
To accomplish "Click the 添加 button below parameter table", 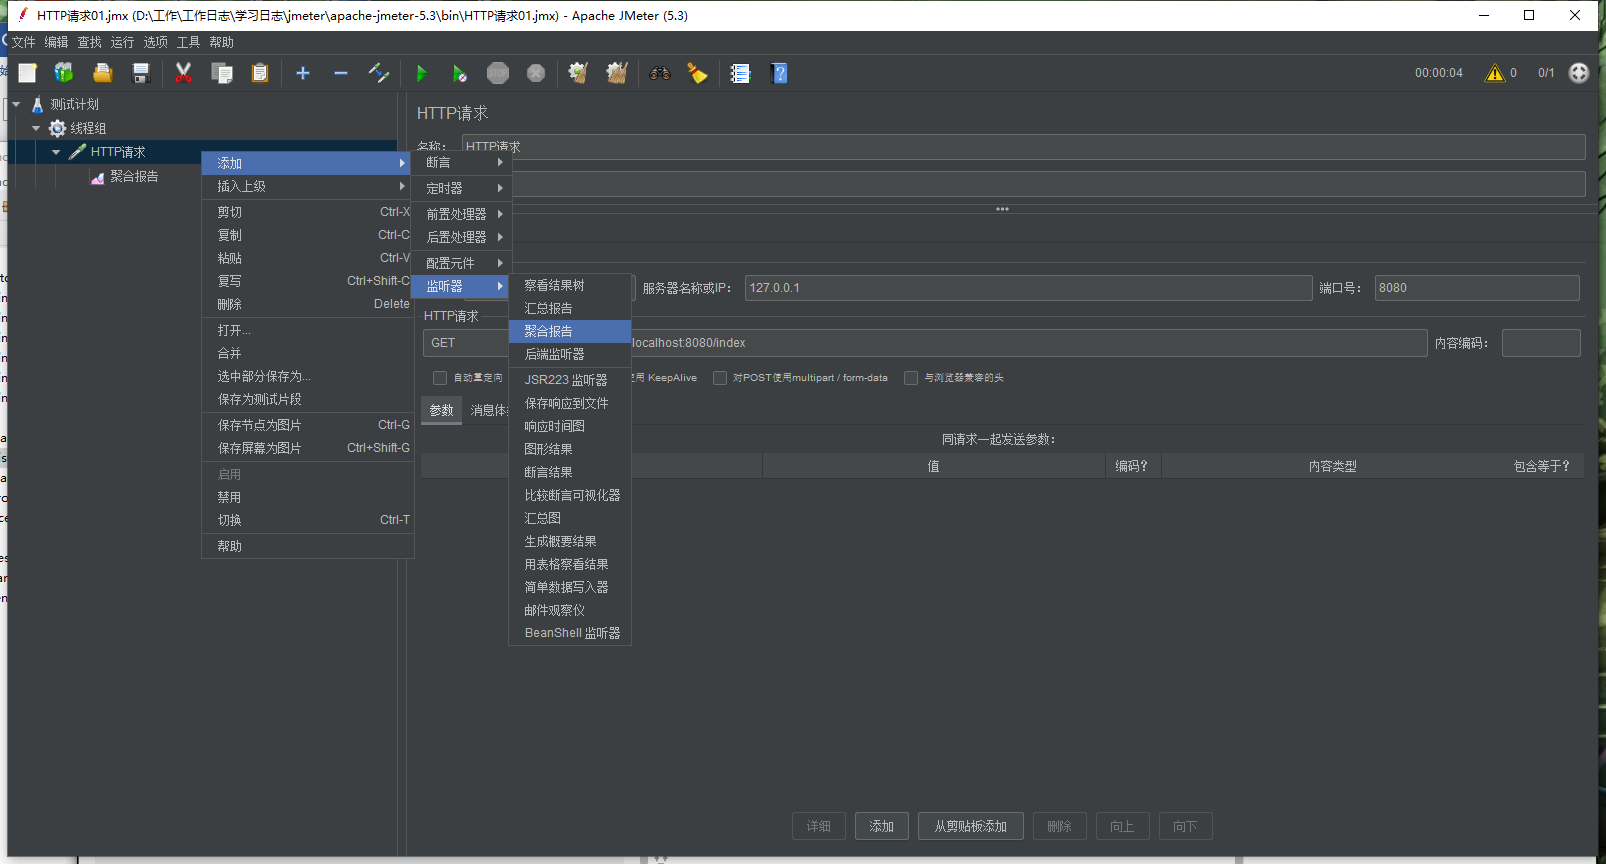I will pos(881,826).
